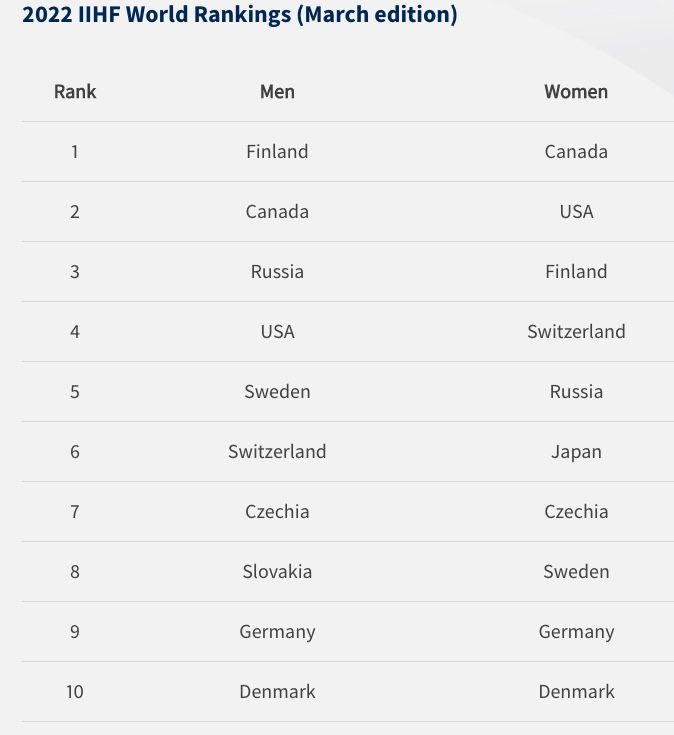Click Switzerland in the Men column

[x=277, y=451]
